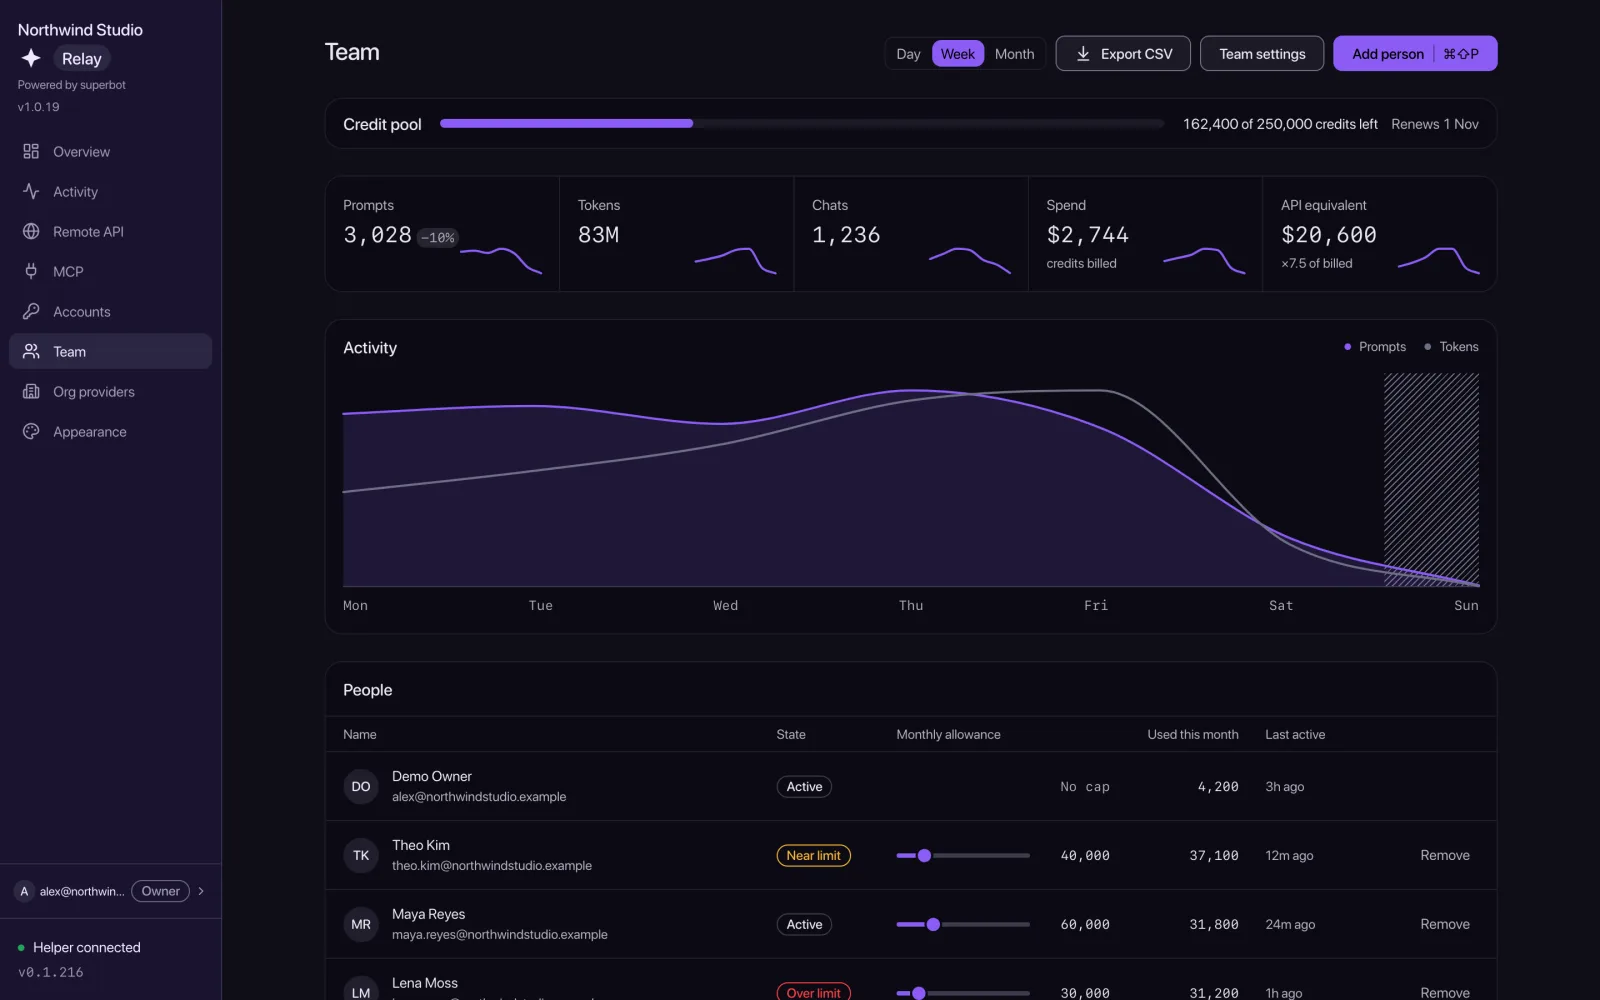This screenshot has height=1000, width=1600.
Task: Click the MR avatar for Maya Reyes
Action: 361,924
